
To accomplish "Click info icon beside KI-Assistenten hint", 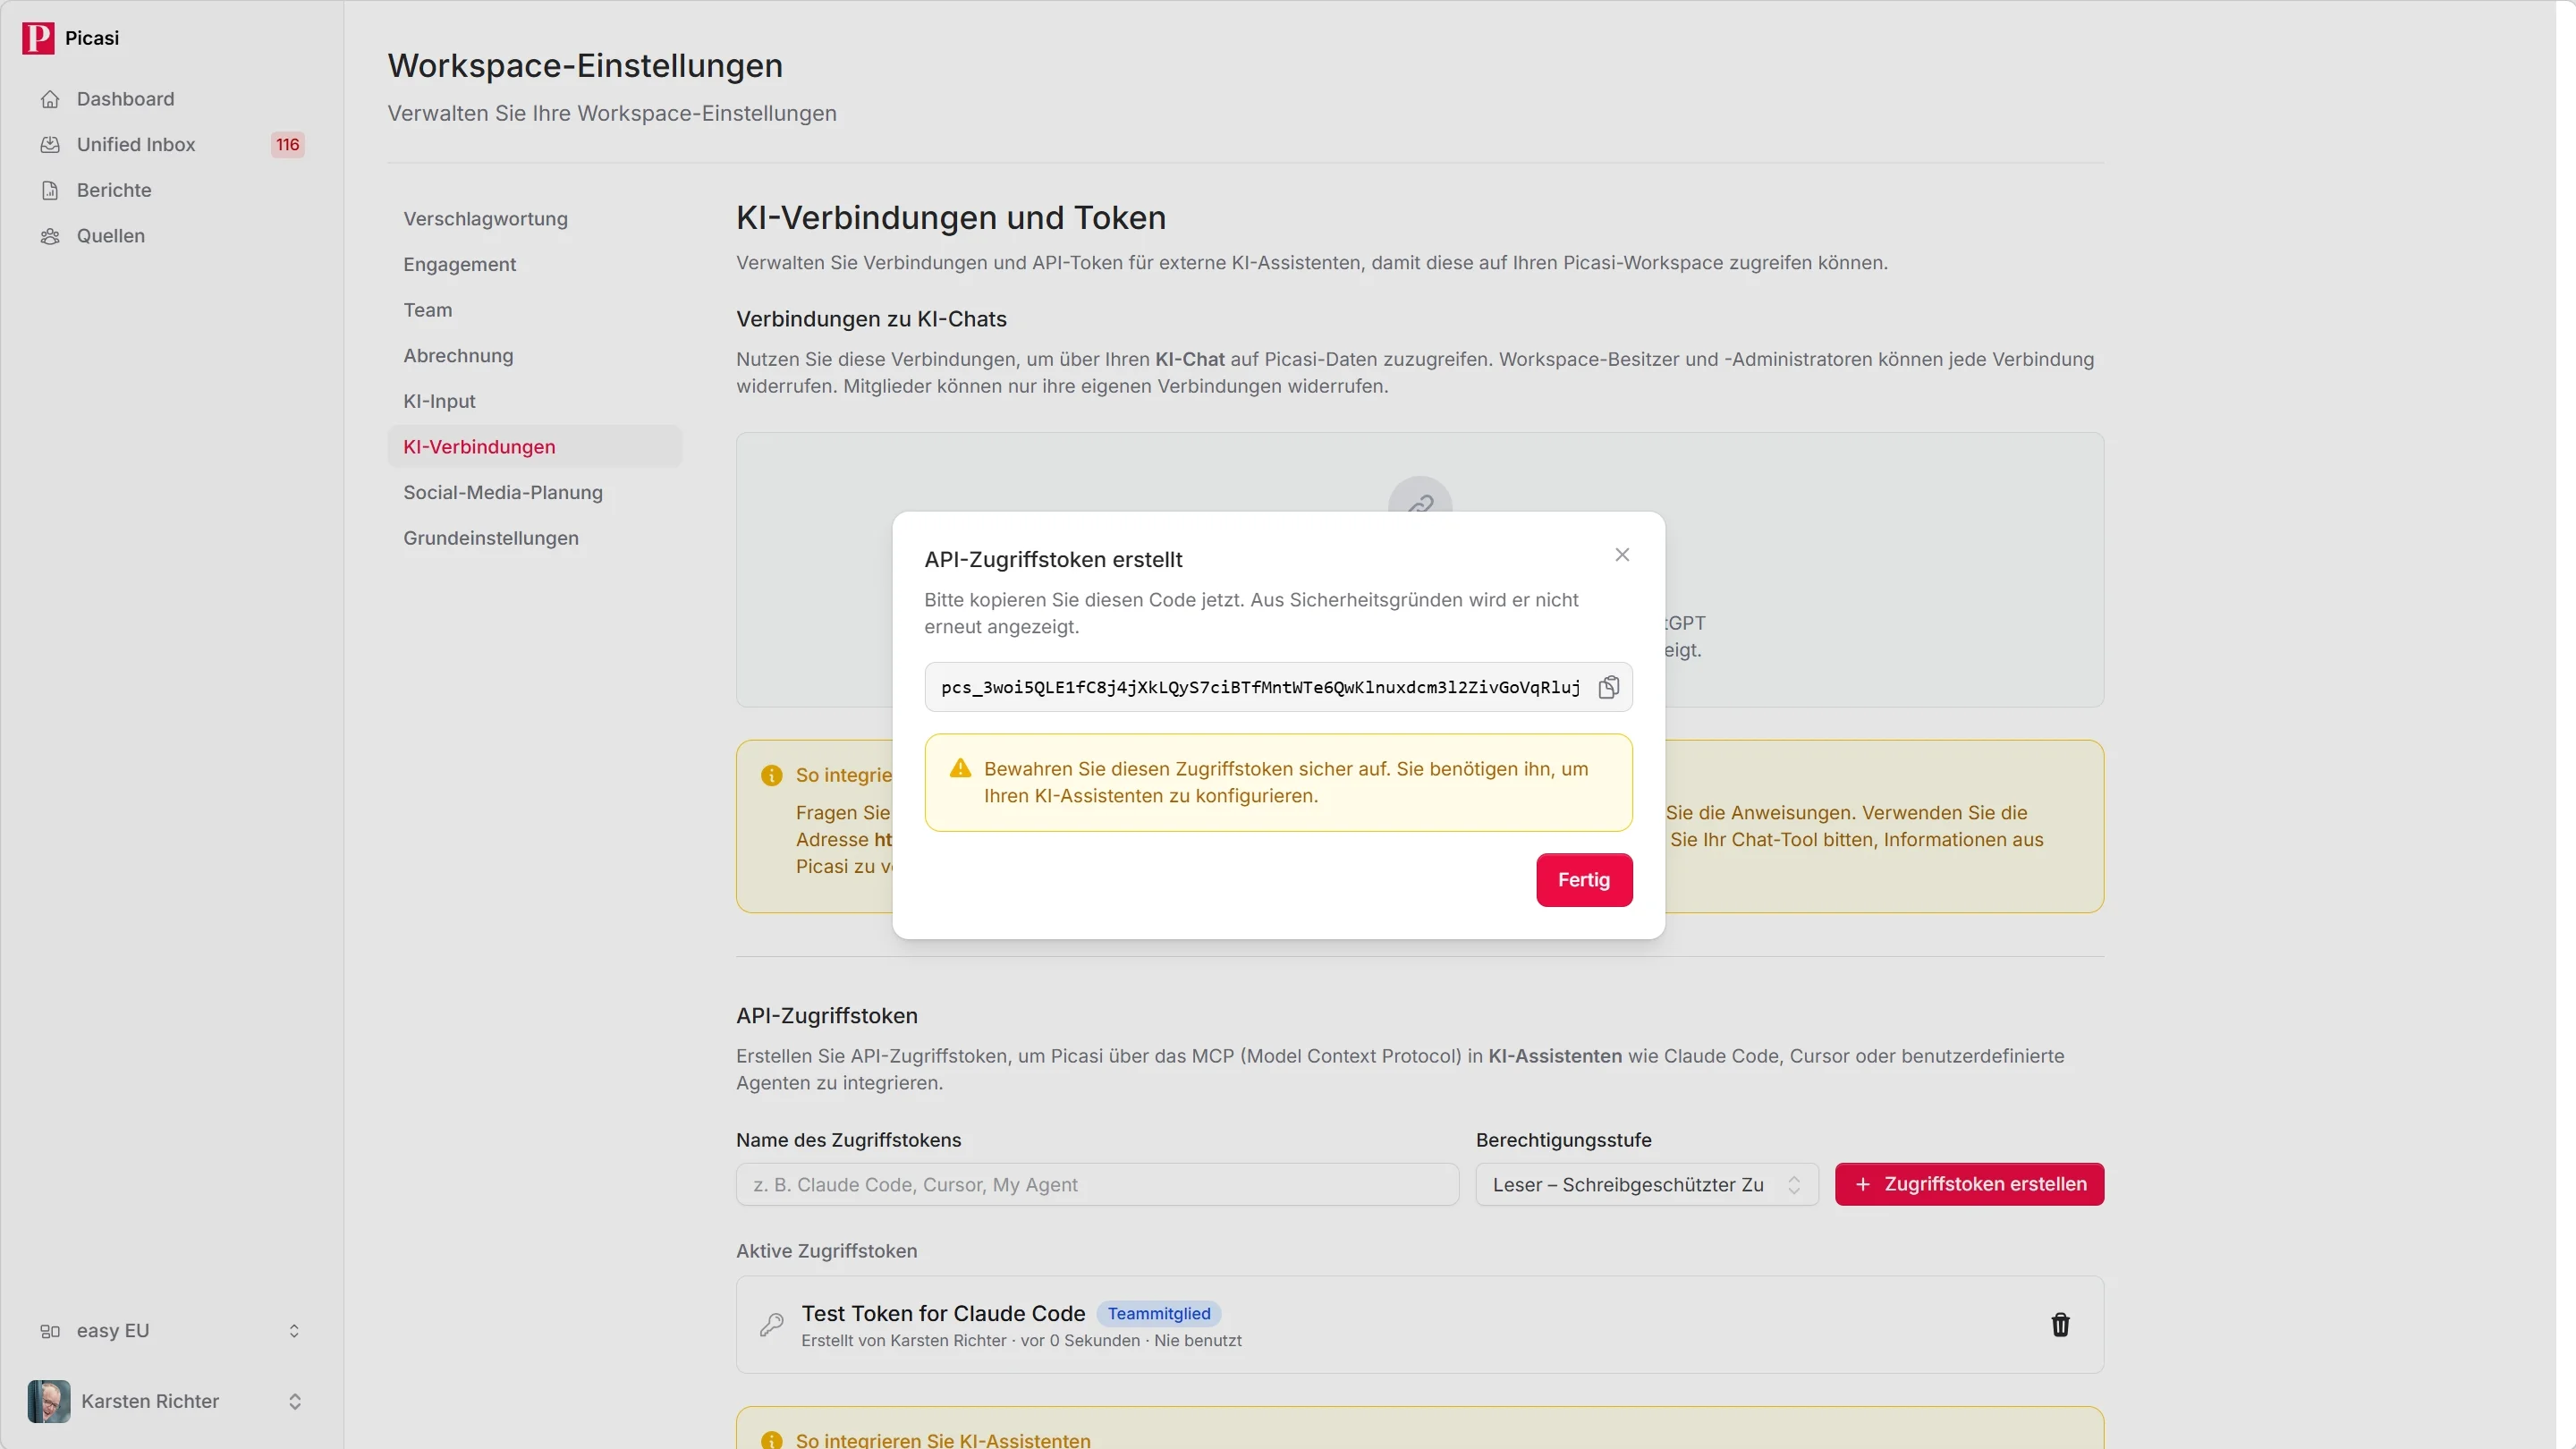I will pyautogui.click(x=771, y=1440).
